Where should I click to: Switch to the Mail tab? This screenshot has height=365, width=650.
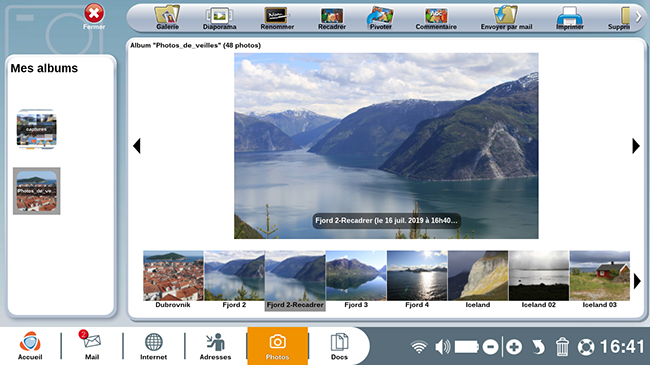pos(92,346)
